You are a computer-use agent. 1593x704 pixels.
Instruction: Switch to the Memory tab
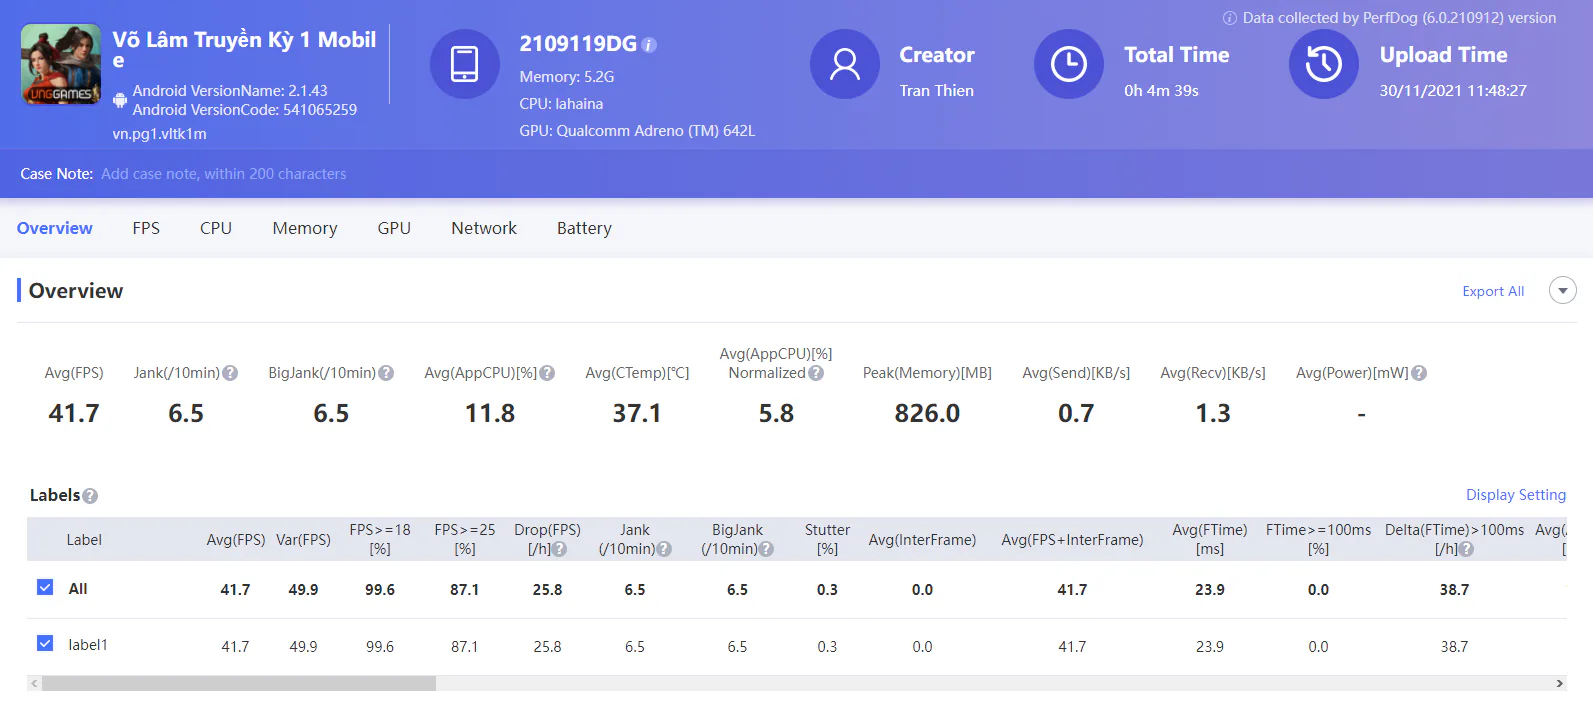point(305,228)
